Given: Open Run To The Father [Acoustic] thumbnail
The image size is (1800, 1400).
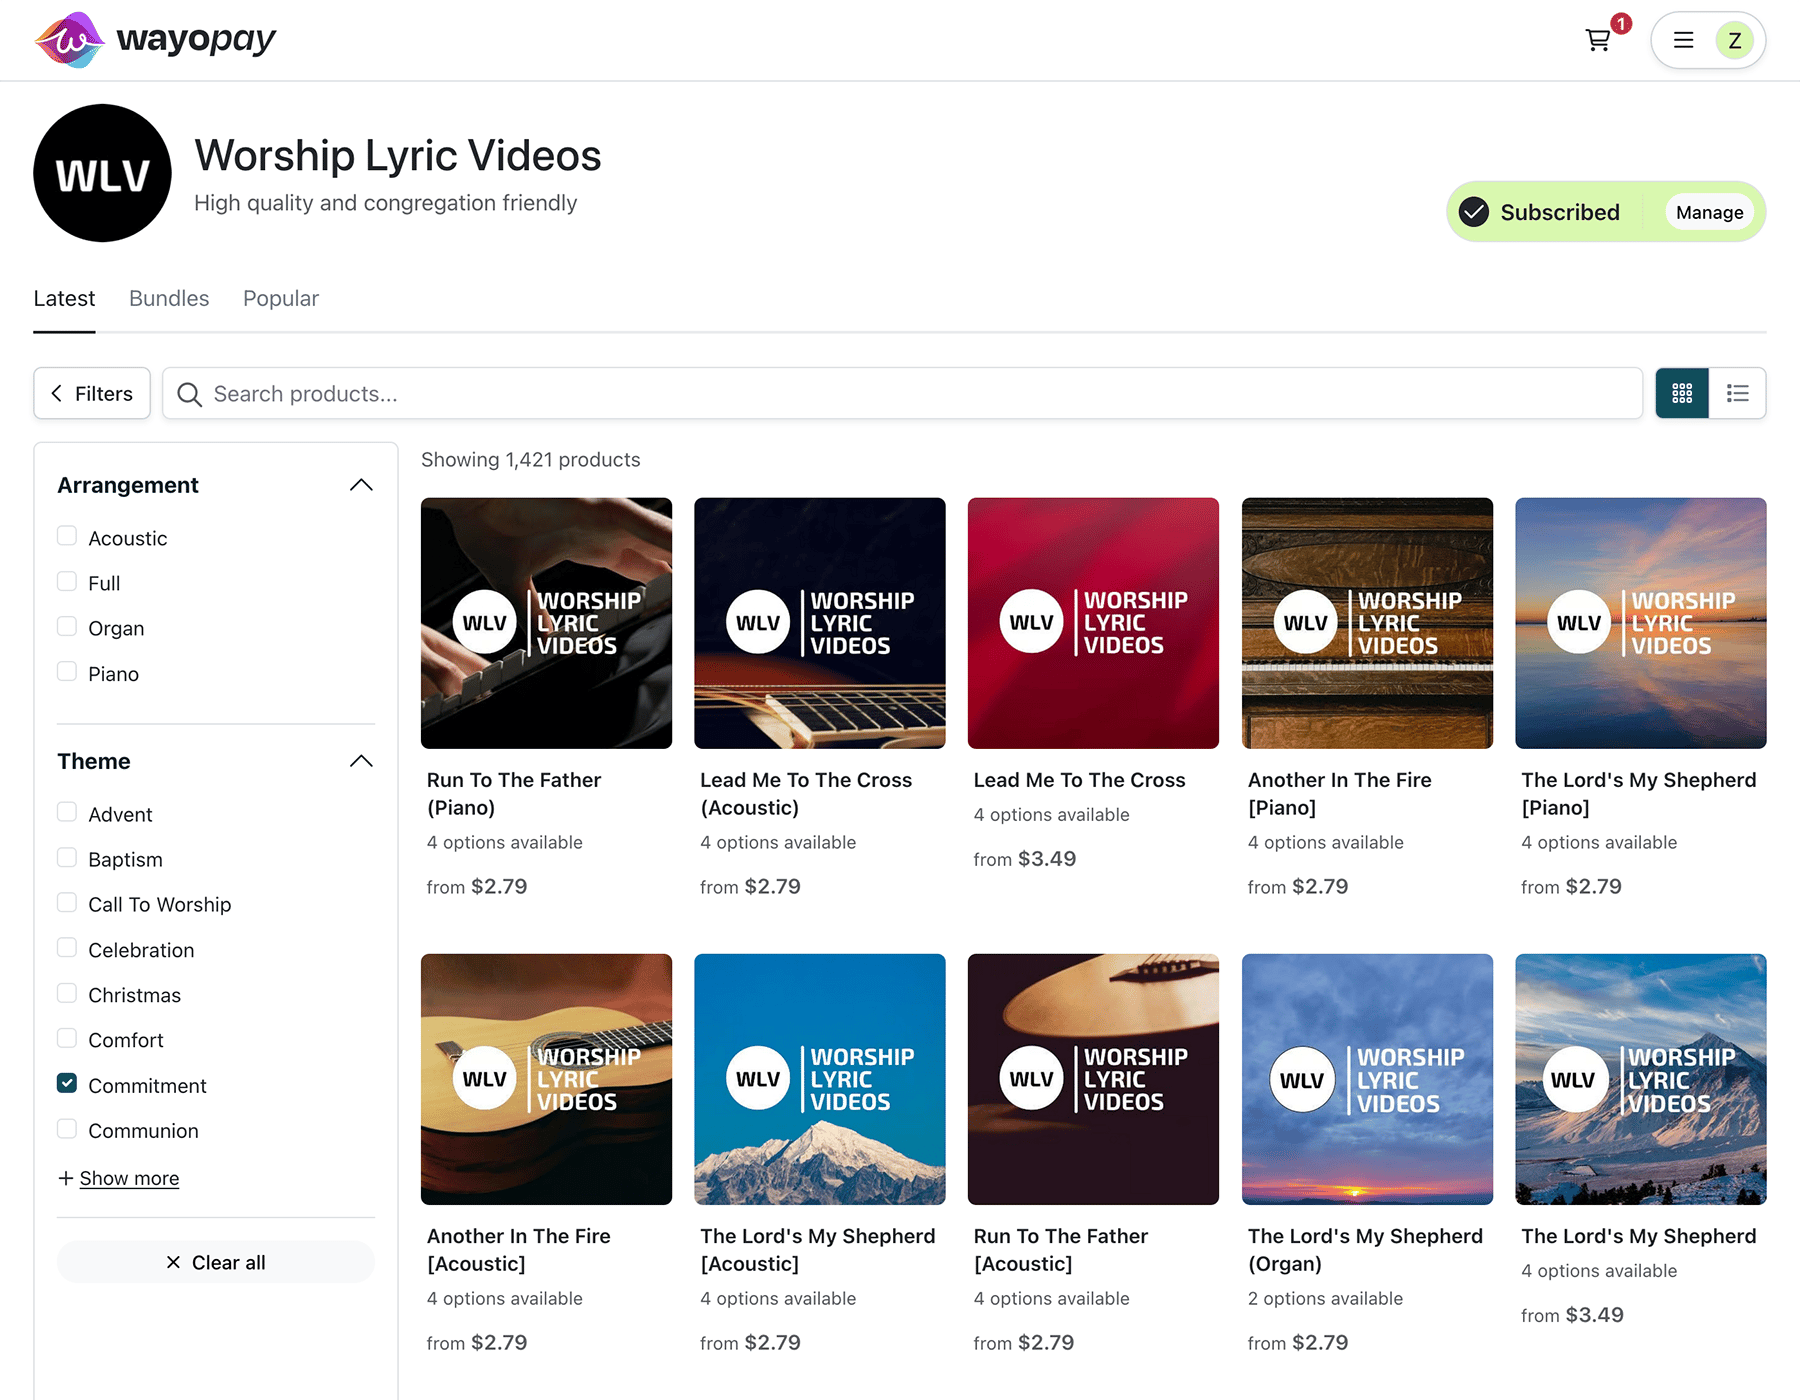Looking at the screenshot, I should pos(1093,1079).
